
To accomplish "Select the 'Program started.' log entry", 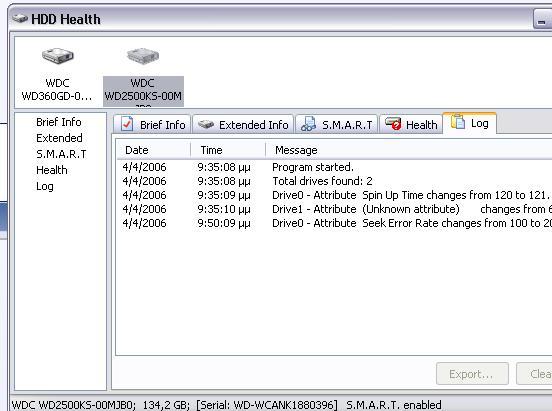I will 334,167.
